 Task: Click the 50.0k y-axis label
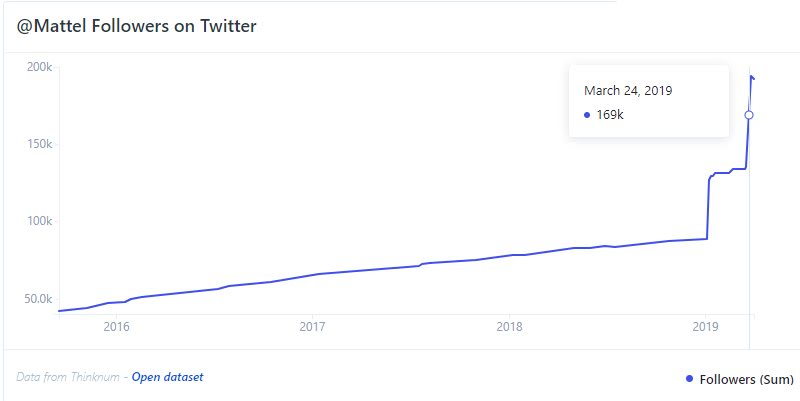38,299
